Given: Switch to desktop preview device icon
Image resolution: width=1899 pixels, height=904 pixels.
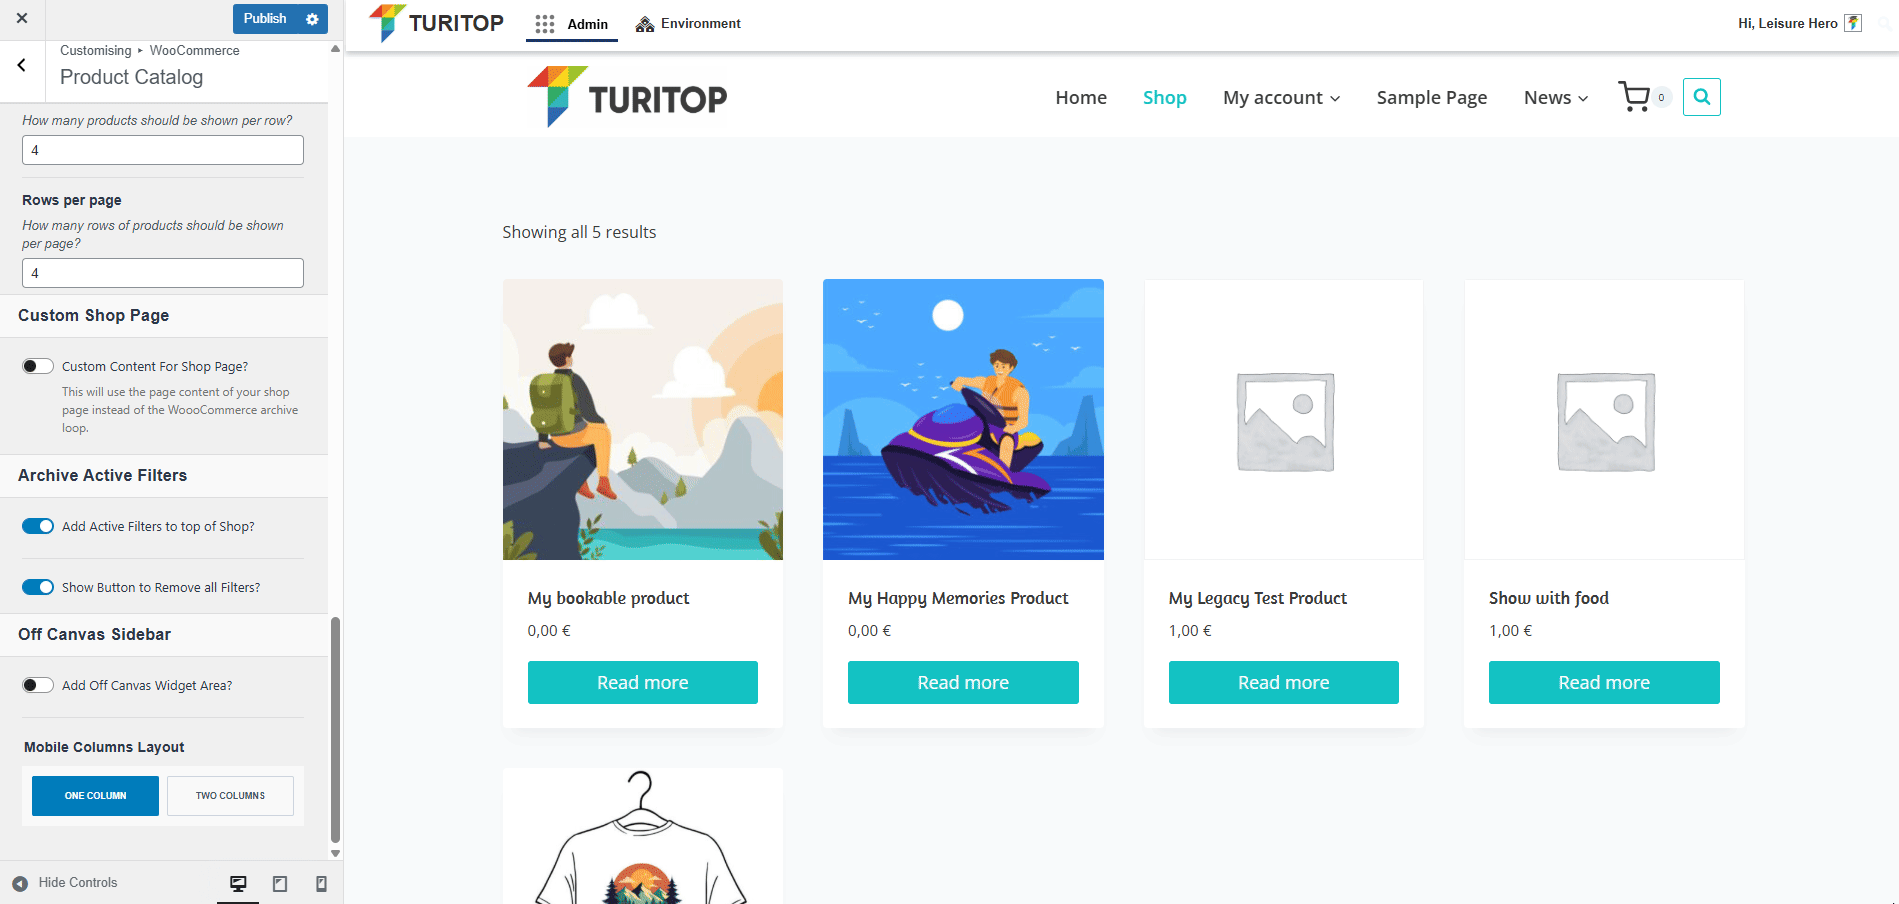Looking at the screenshot, I should [238, 883].
